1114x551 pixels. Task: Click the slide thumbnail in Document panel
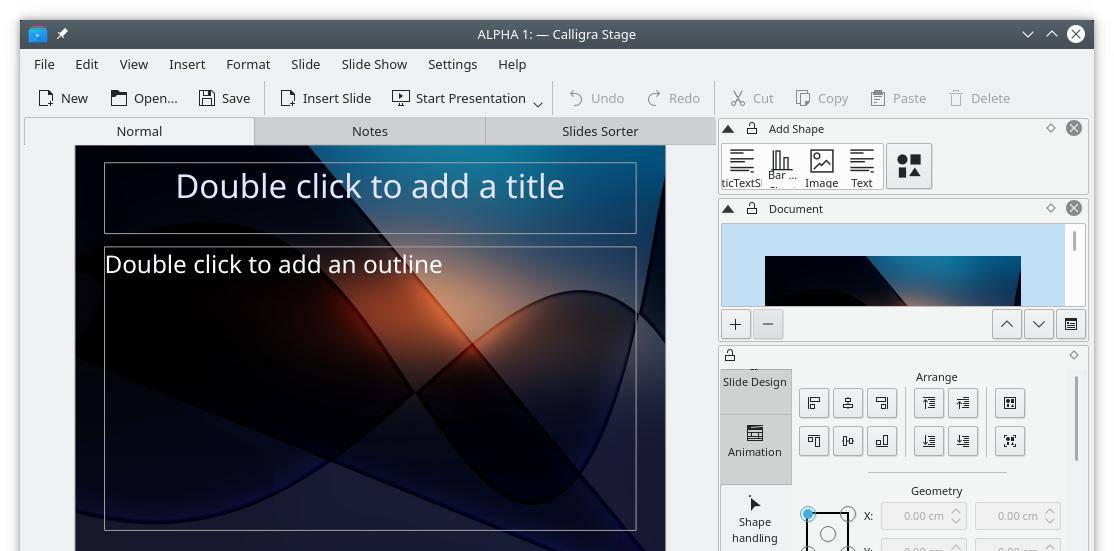point(892,280)
